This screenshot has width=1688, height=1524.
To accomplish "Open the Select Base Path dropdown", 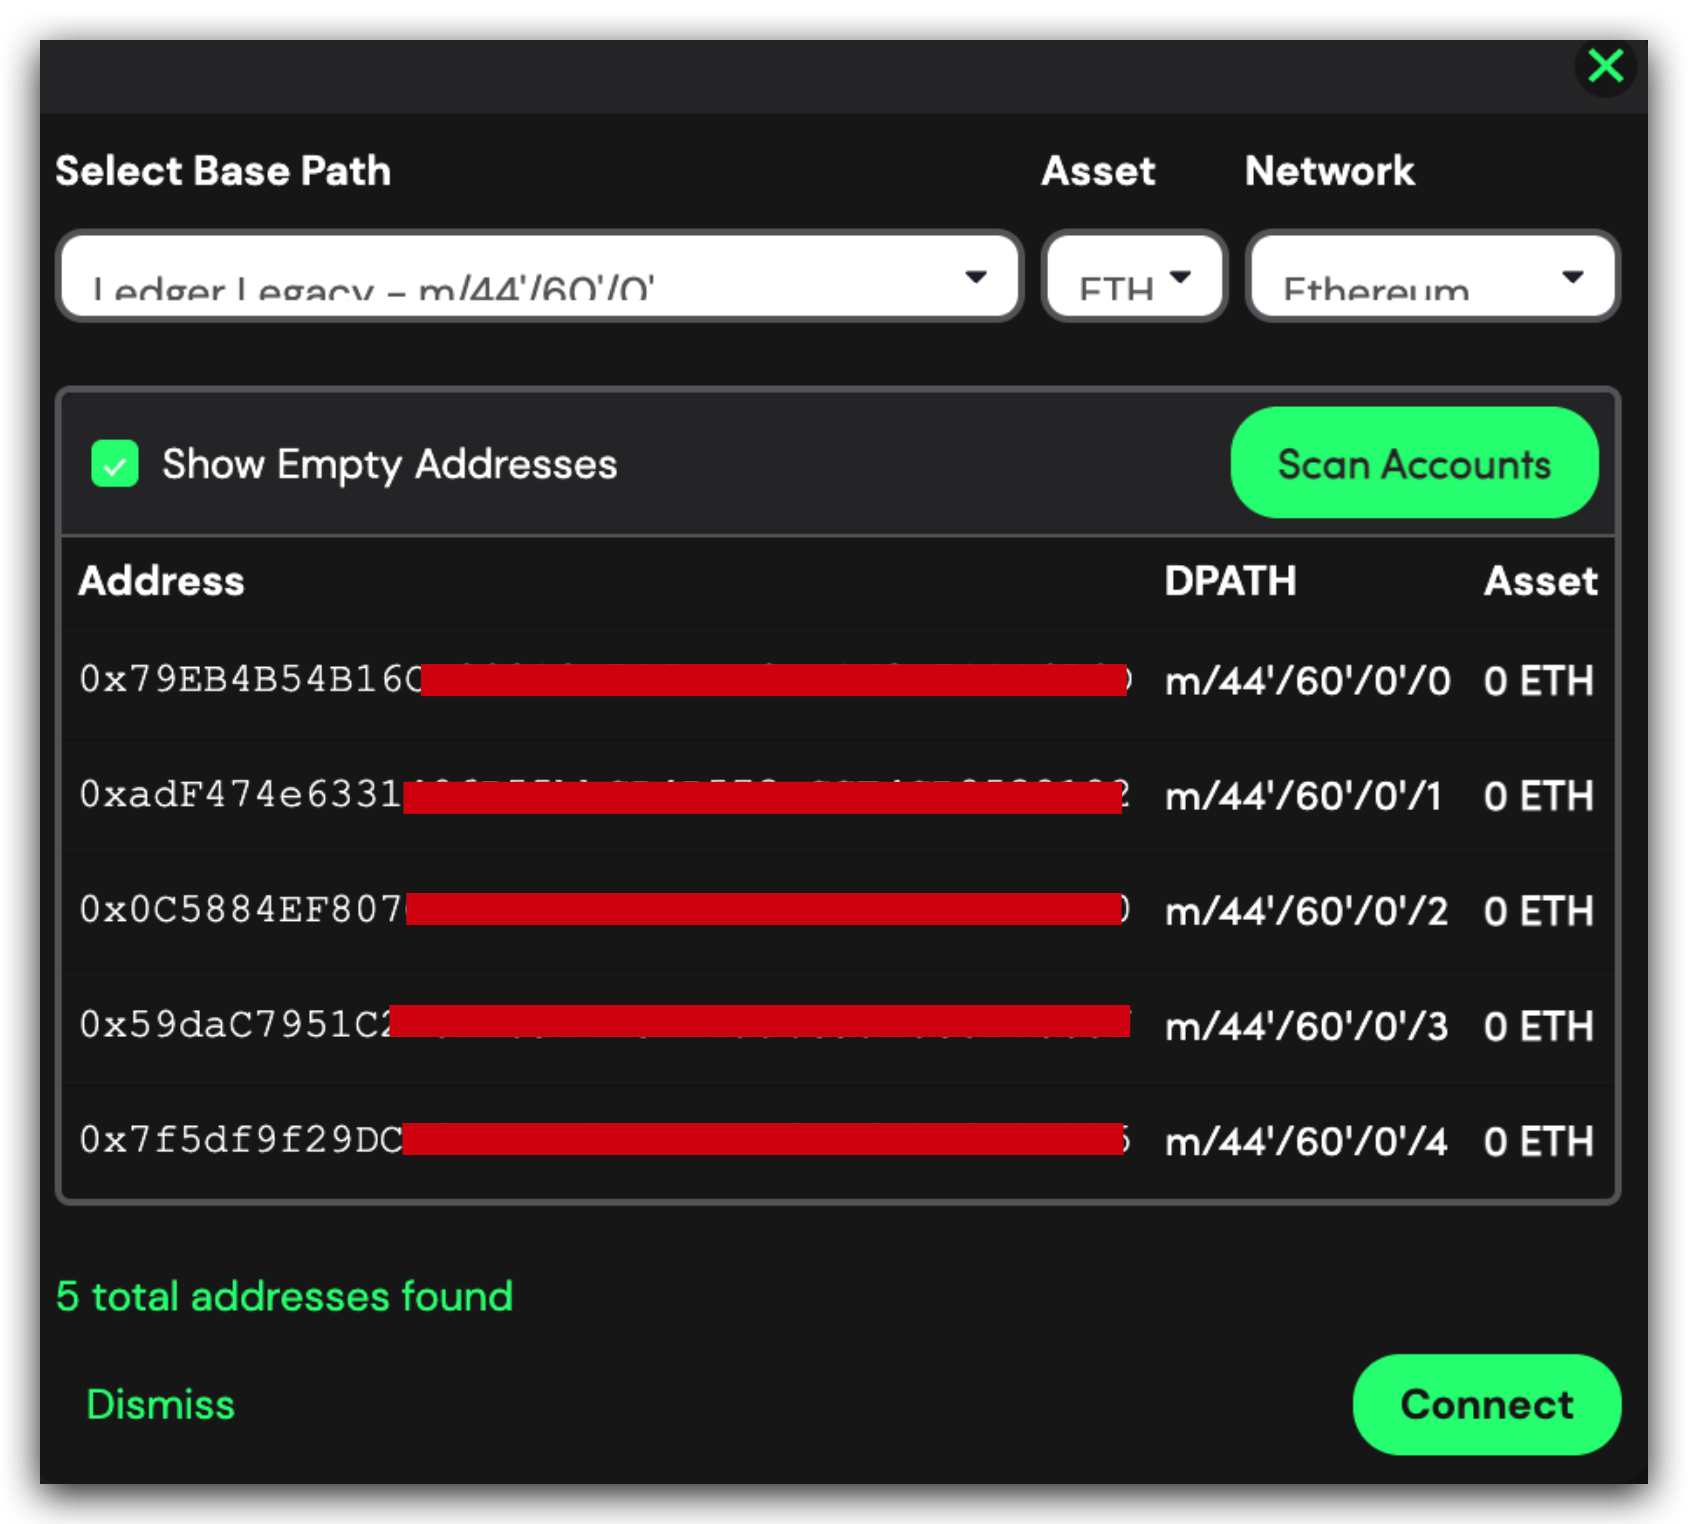I will click(539, 277).
